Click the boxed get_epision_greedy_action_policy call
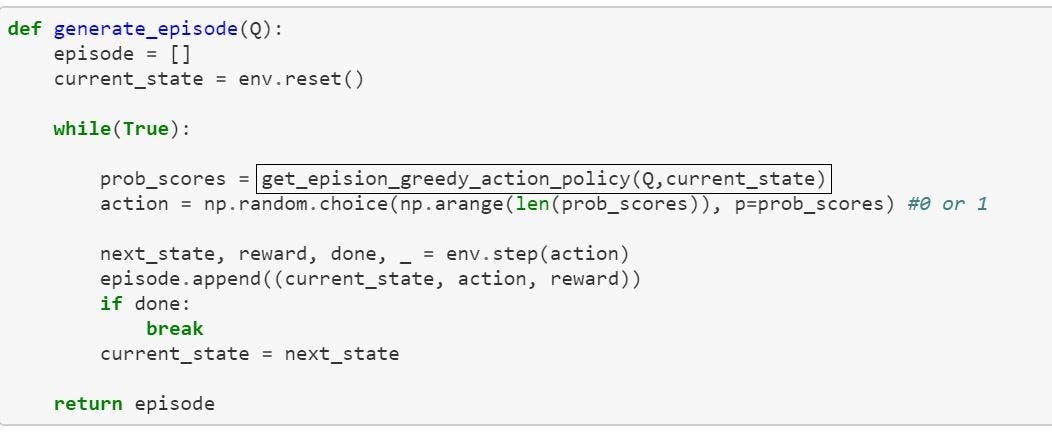 [543, 179]
